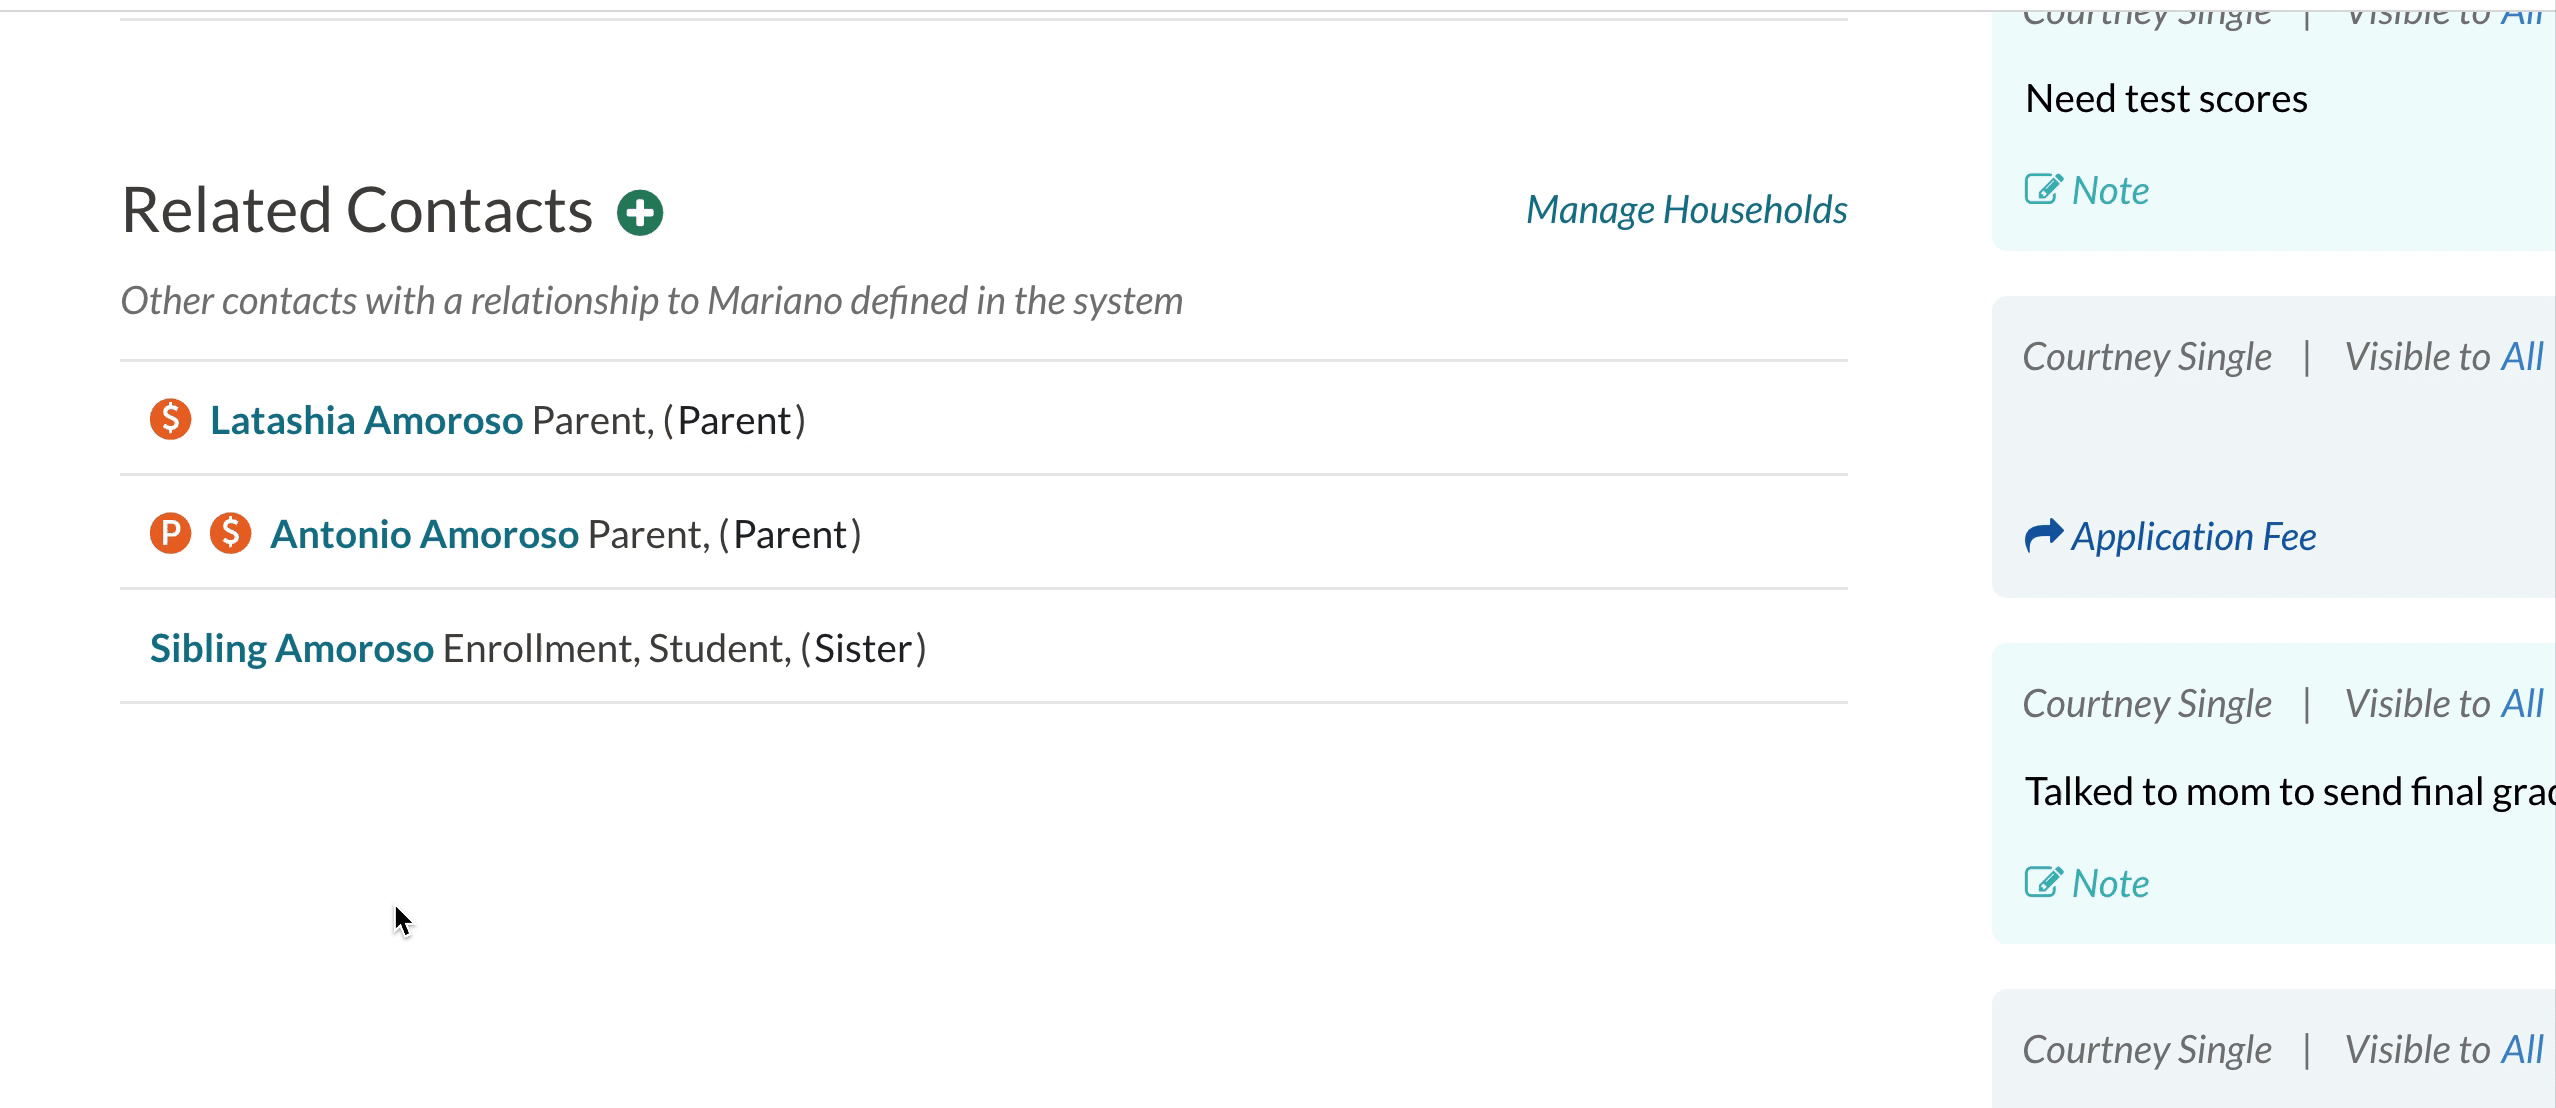Add a new related contact plus icon
This screenshot has width=2556, height=1108.
coord(640,213)
